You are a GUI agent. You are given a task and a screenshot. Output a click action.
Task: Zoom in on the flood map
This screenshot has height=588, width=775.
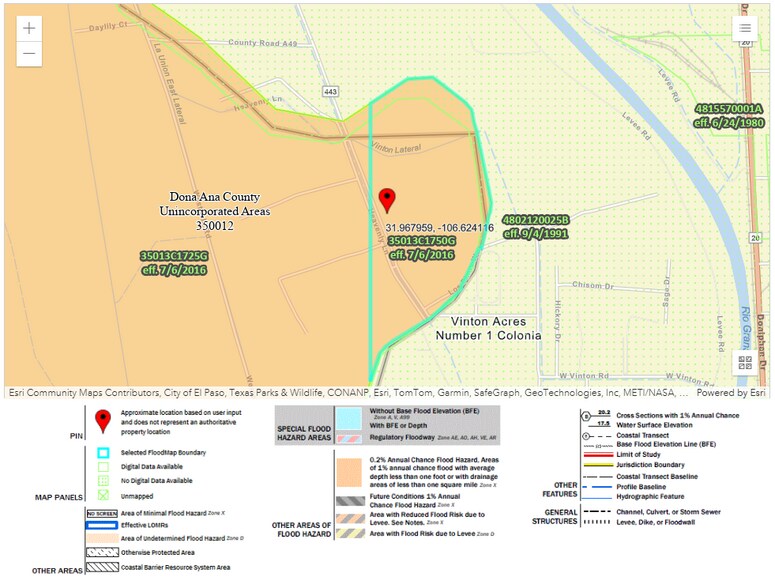coord(29,28)
